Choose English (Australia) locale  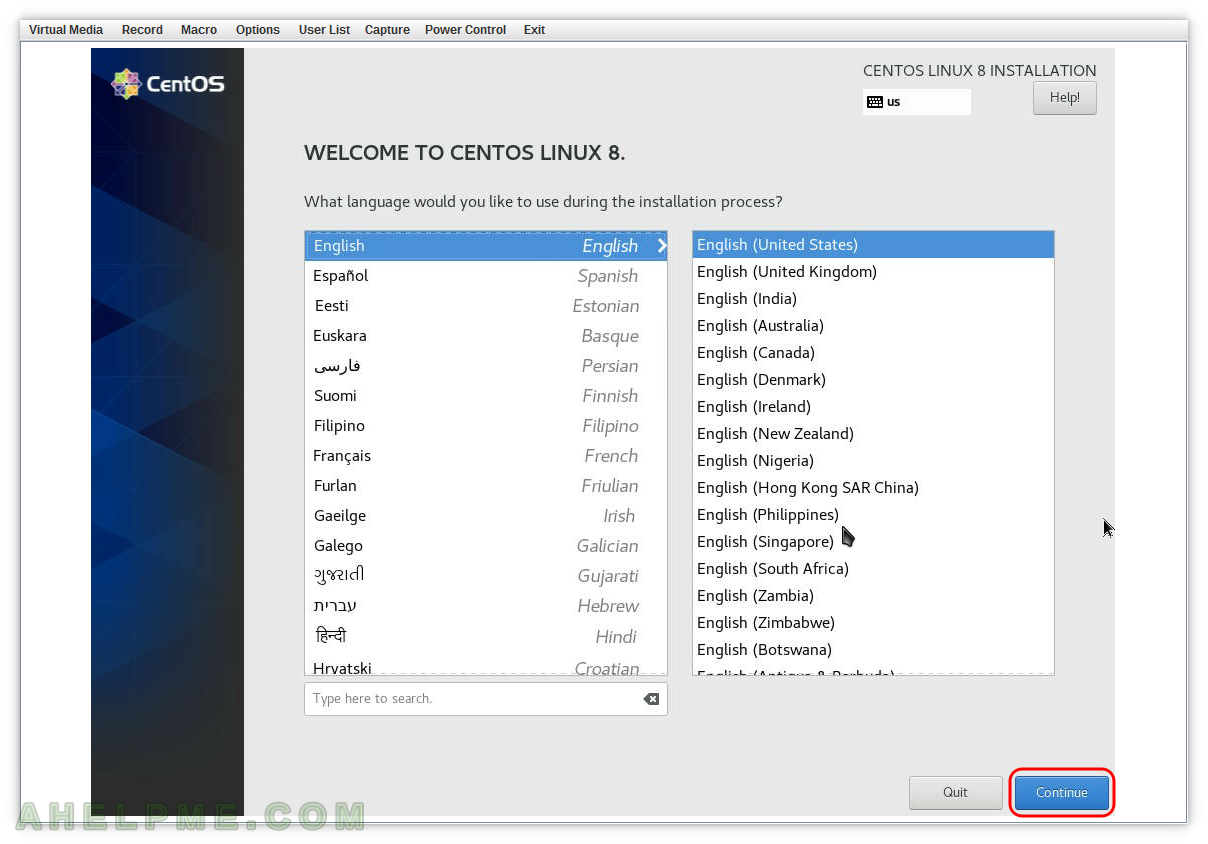tap(873, 326)
